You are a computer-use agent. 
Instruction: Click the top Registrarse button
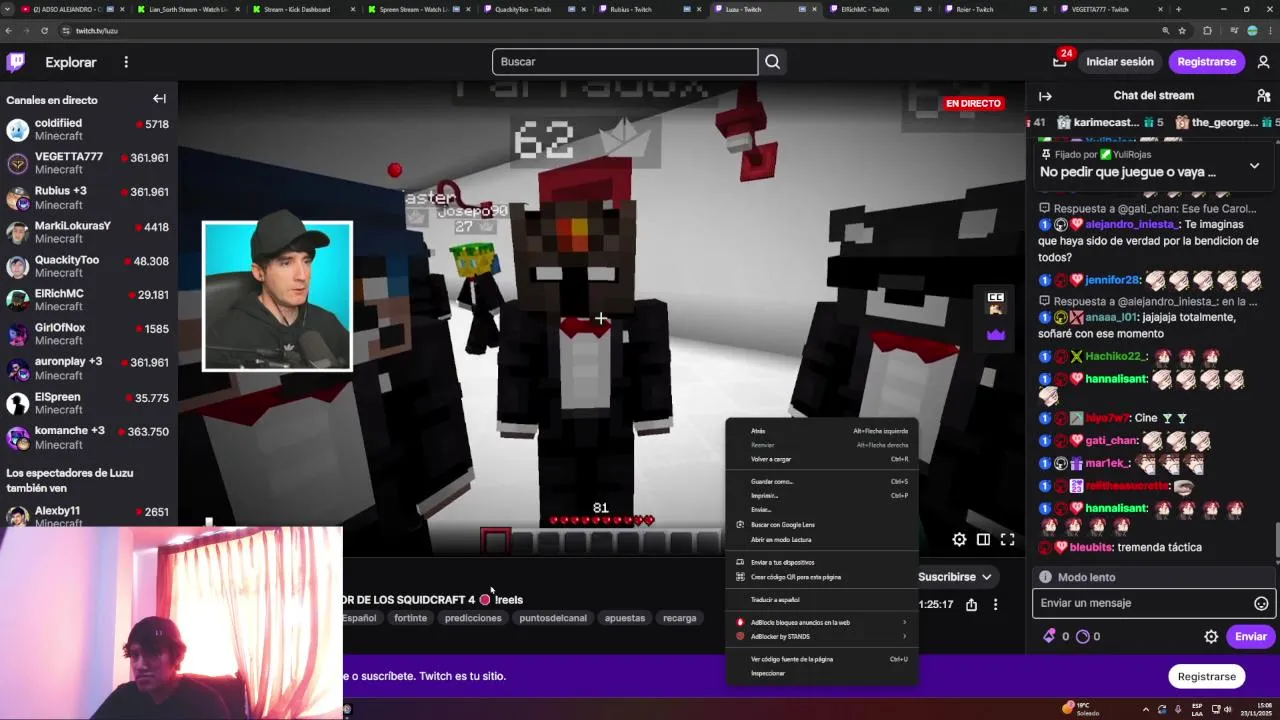point(1206,62)
